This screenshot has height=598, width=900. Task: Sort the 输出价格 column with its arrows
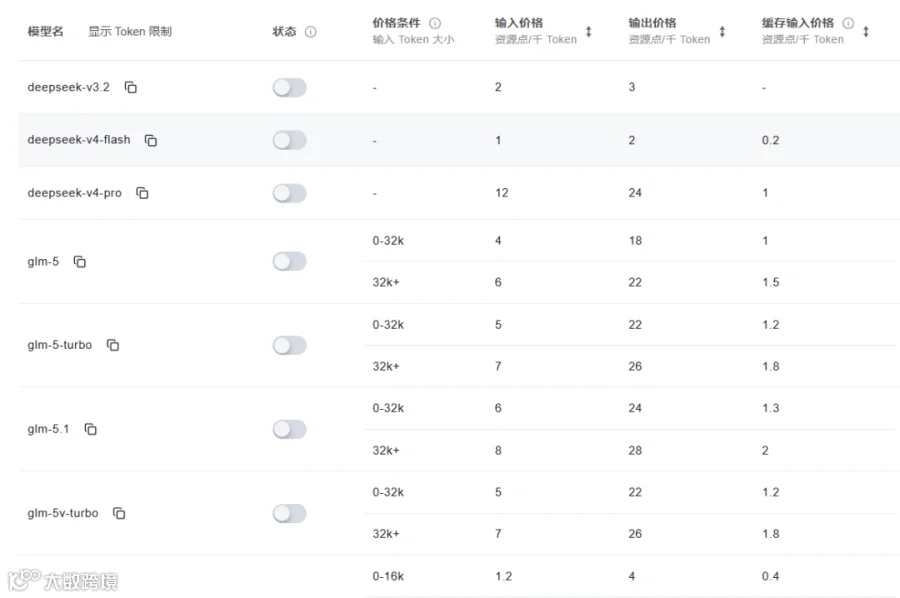[x=722, y=32]
